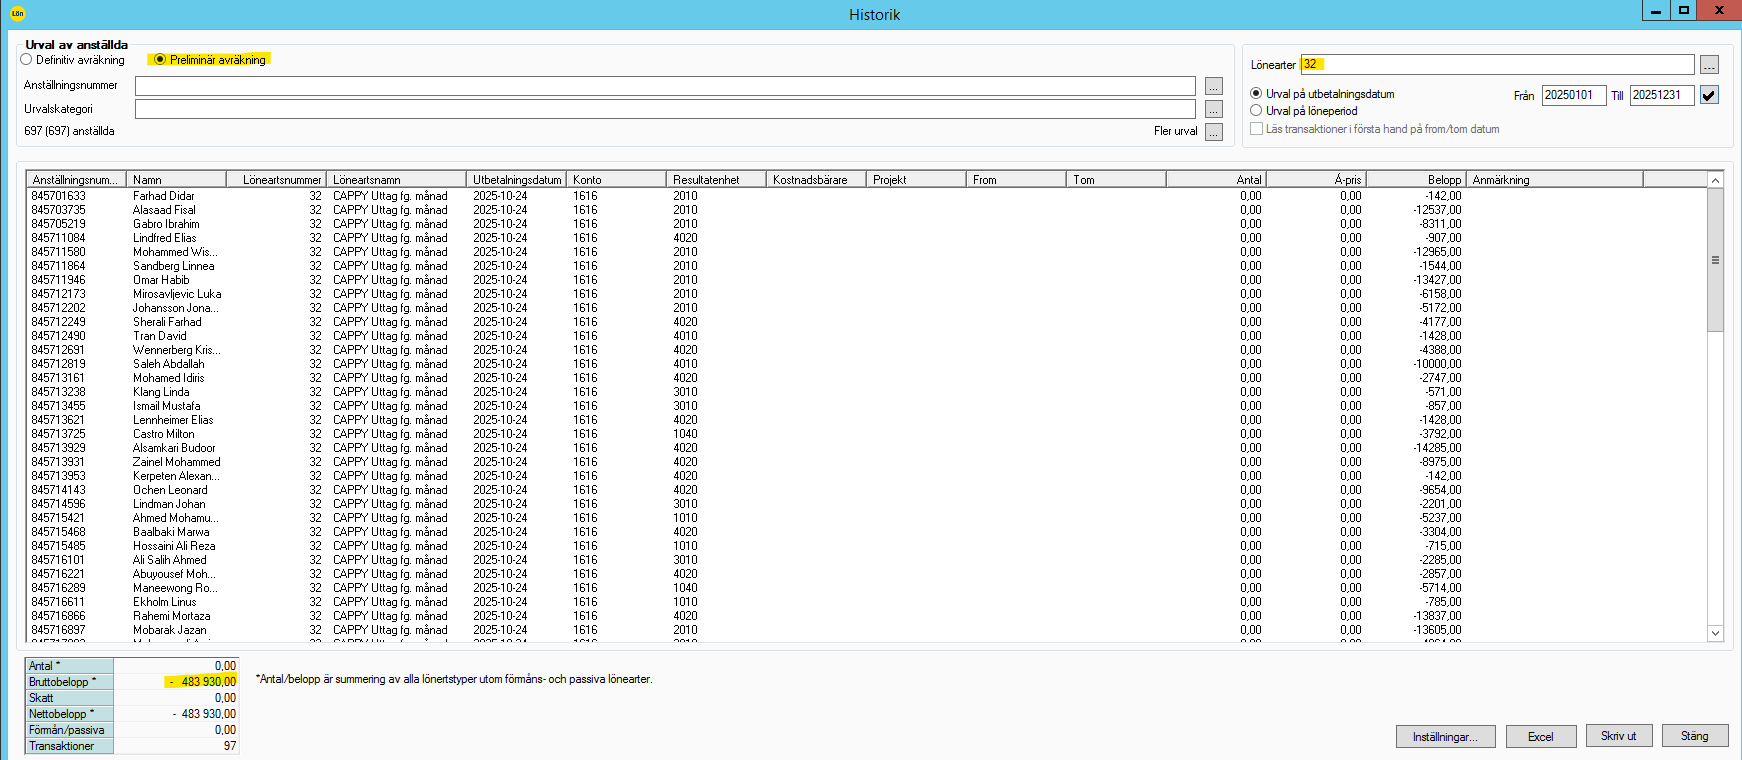Print using Skriv ut button

(x=1618, y=736)
